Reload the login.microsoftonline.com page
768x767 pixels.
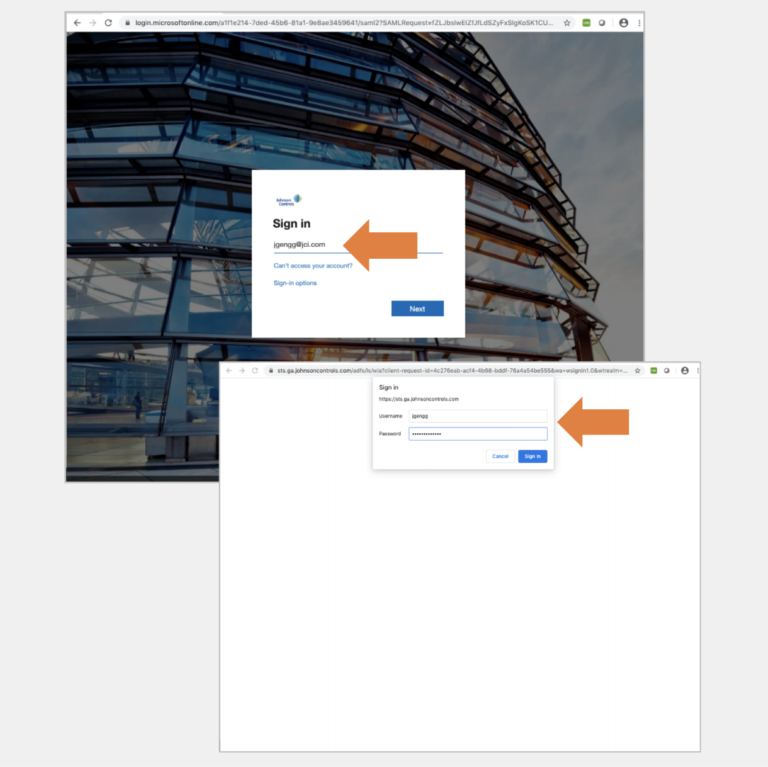coord(108,23)
